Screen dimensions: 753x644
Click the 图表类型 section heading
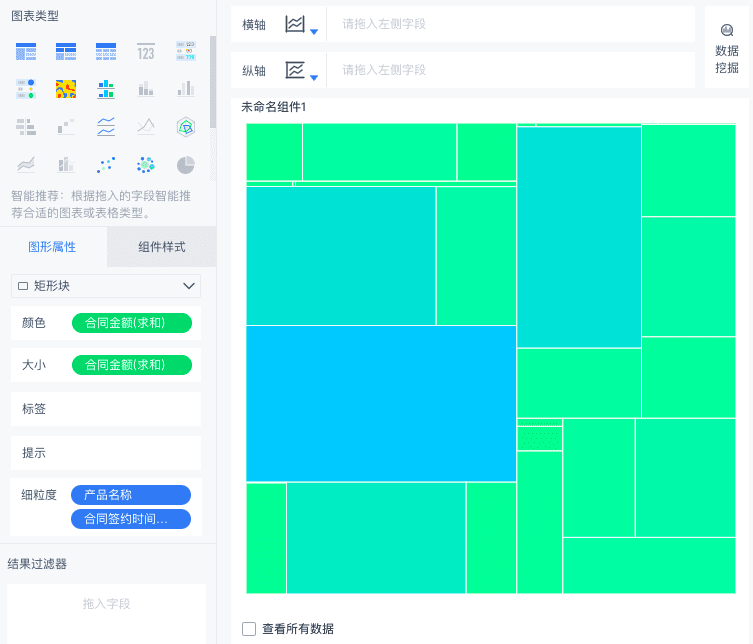click(x=35, y=16)
